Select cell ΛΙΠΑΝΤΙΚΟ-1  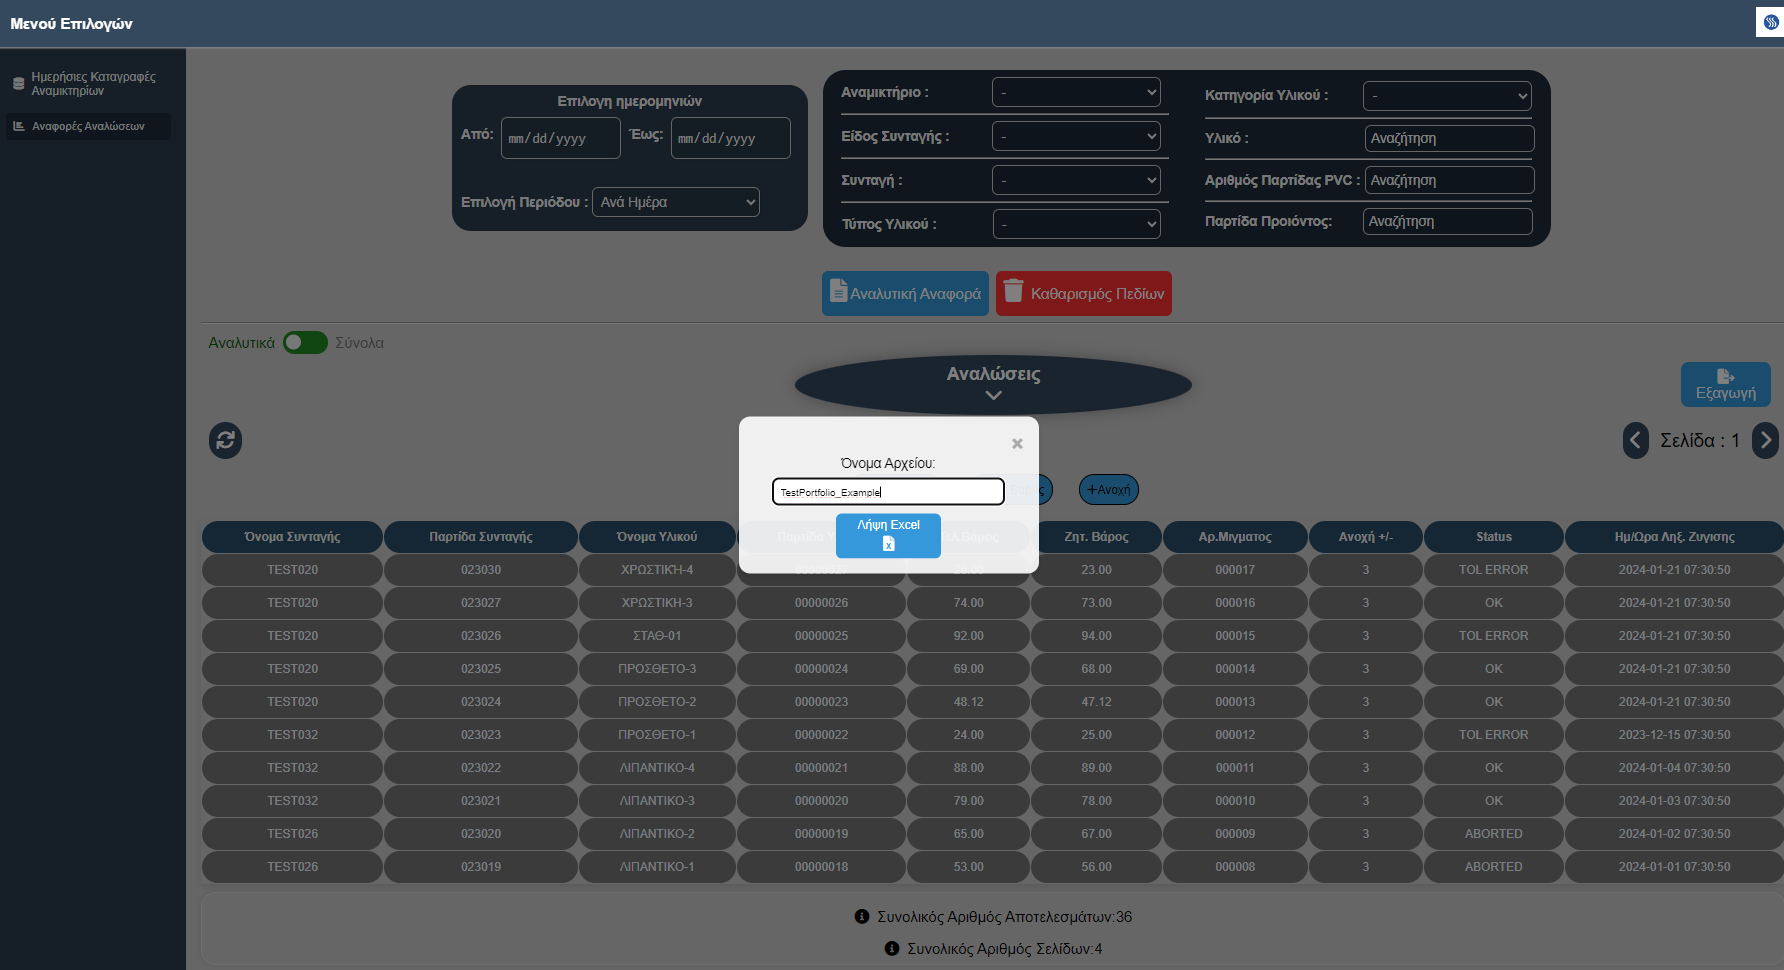(x=657, y=867)
